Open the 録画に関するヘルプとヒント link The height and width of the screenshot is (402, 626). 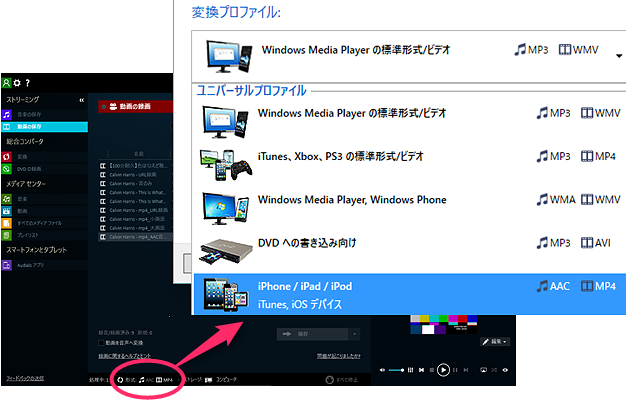tap(125, 356)
